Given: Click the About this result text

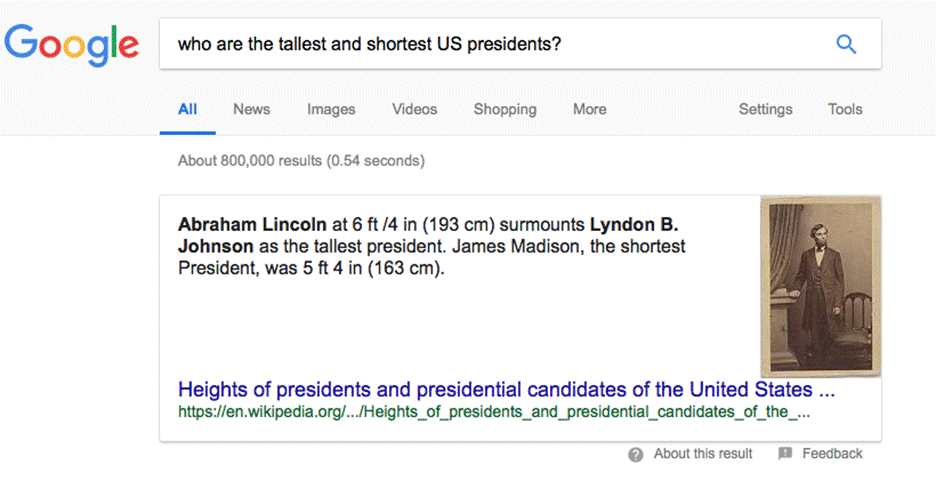Looking at the screenshot, I should [703, 454].
